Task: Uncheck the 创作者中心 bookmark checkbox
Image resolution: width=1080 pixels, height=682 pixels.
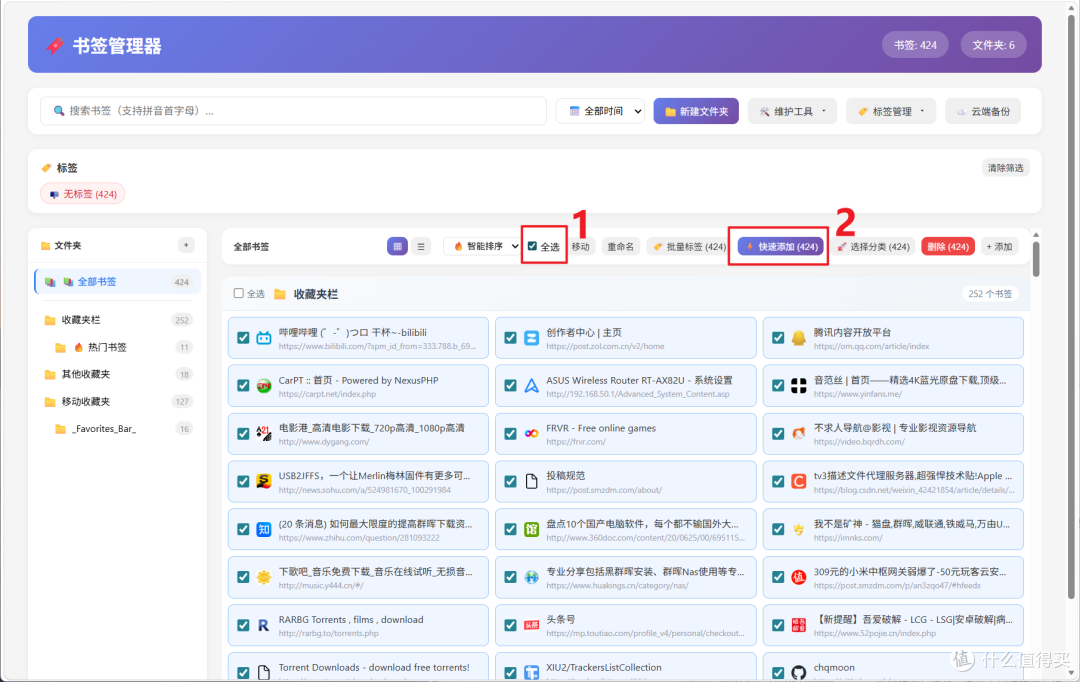Action: tap(510, 338)
